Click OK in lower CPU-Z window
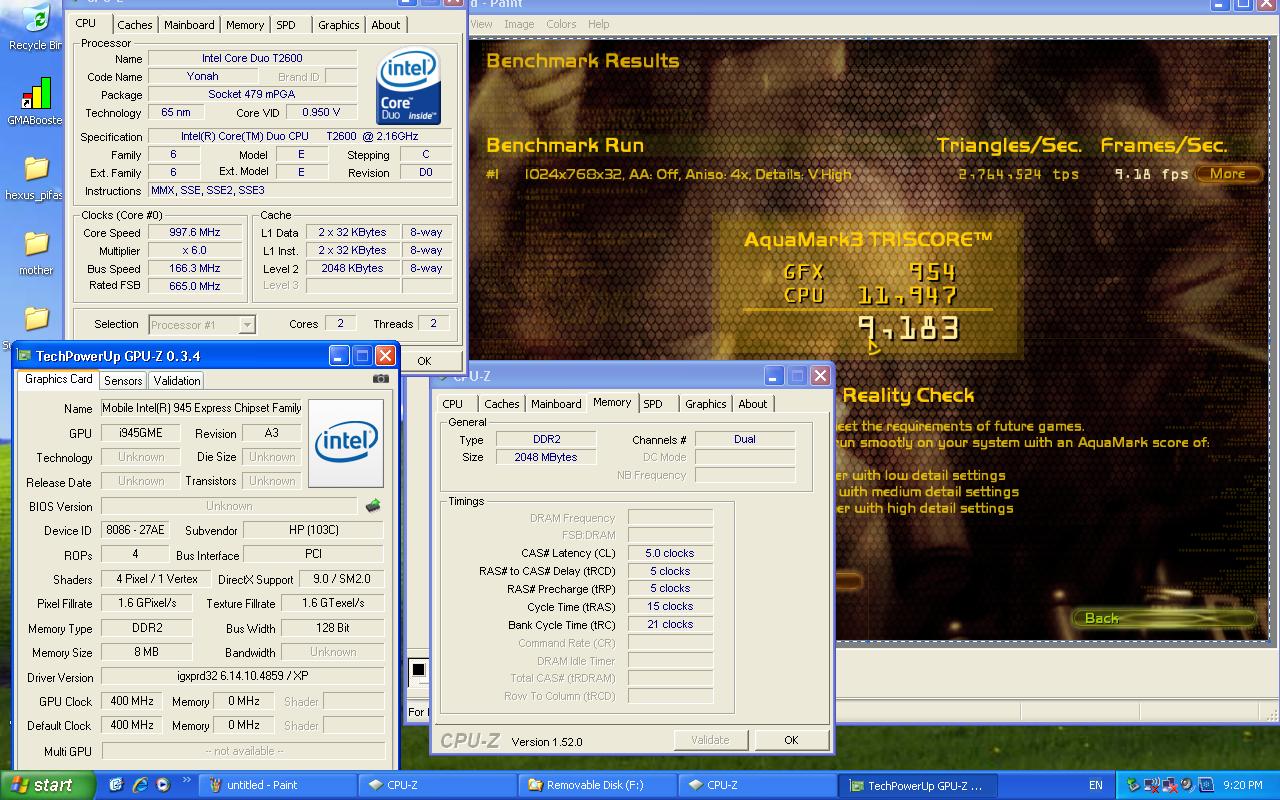 point(791,740)
